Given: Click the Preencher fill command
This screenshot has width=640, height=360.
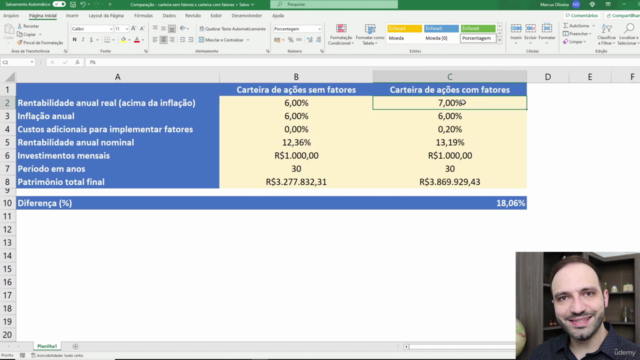Looking at the screenshot, I should point(576,34).
